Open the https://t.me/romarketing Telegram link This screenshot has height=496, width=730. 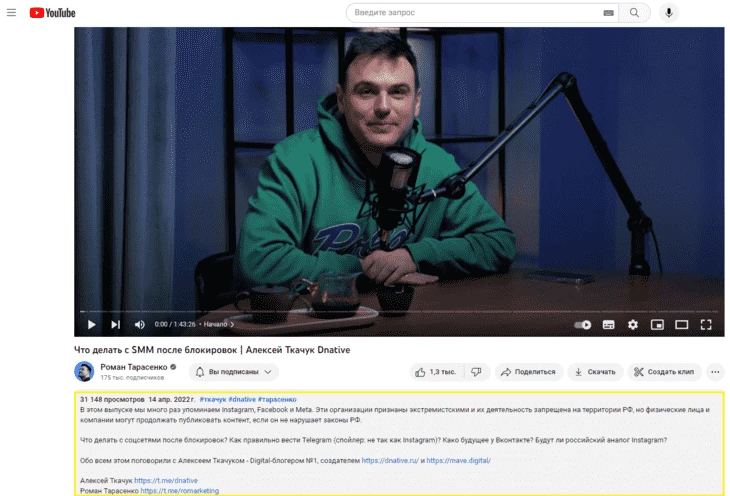pos(180,490)
